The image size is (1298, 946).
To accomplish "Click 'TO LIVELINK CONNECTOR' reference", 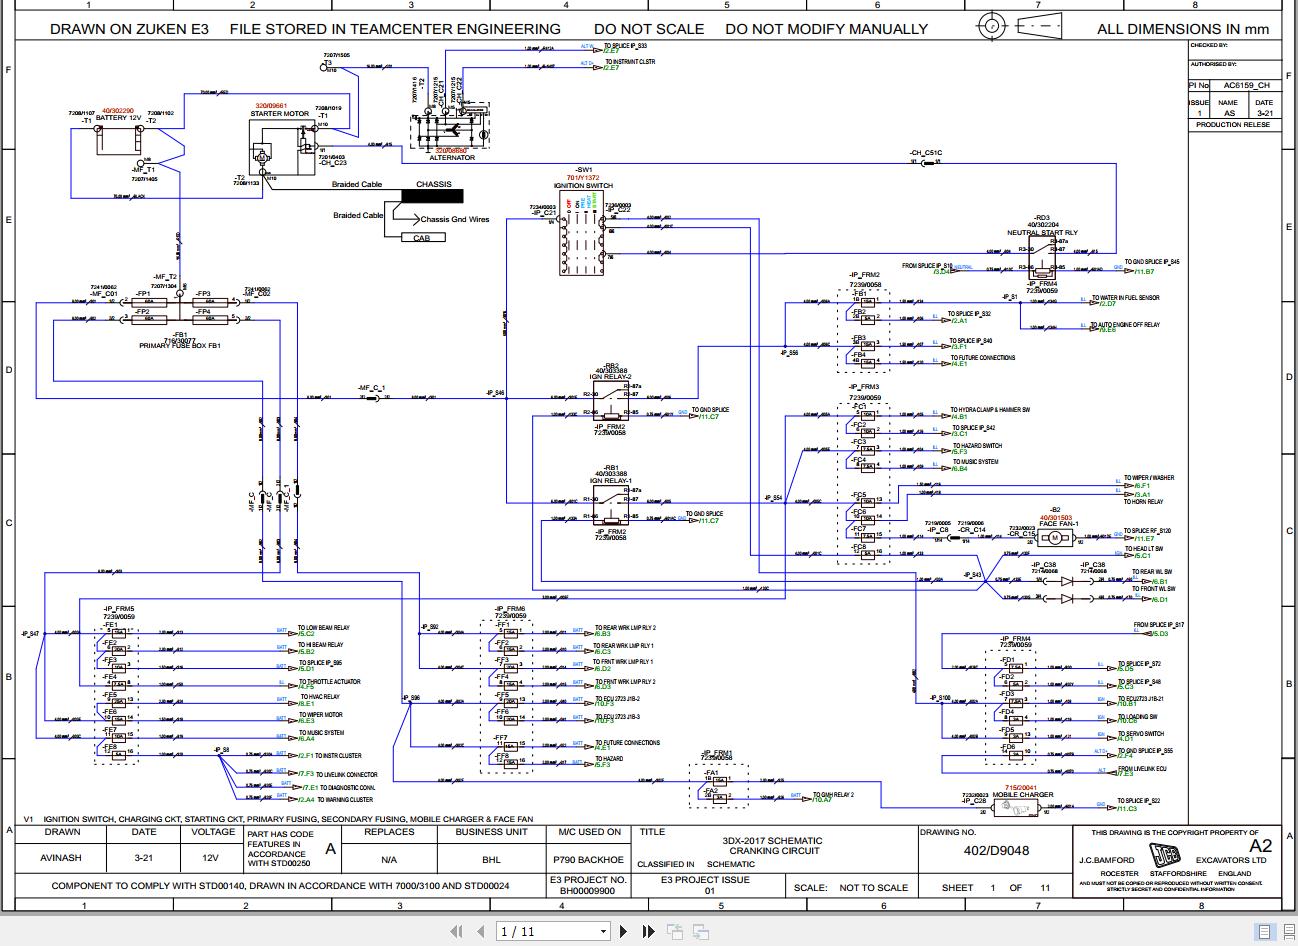I will click(347, 774).
